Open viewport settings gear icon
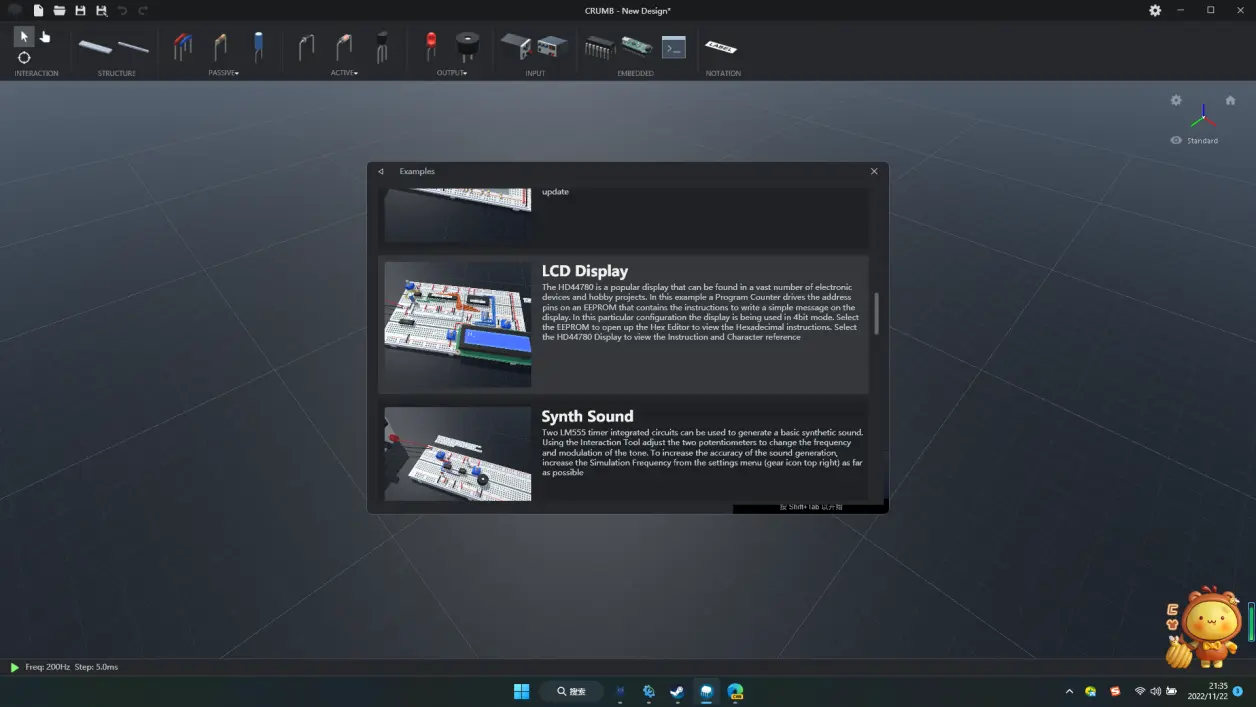The height and width of the screenshot is (707, 1256). click(1176, 100)
